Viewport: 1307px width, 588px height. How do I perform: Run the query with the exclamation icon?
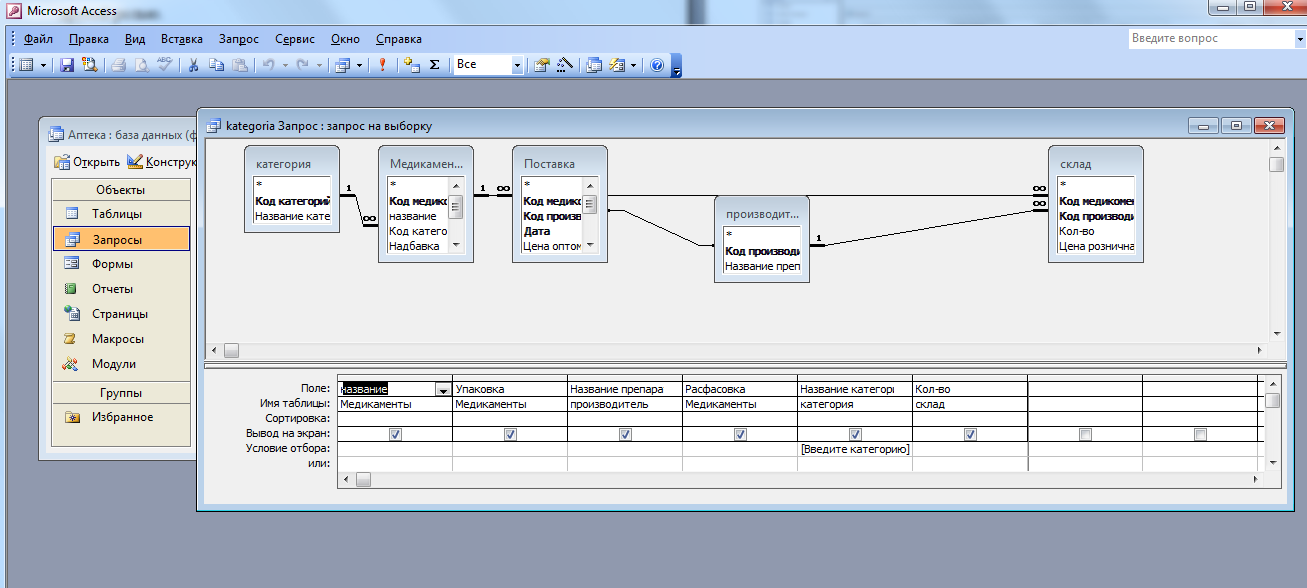(383, 64)
